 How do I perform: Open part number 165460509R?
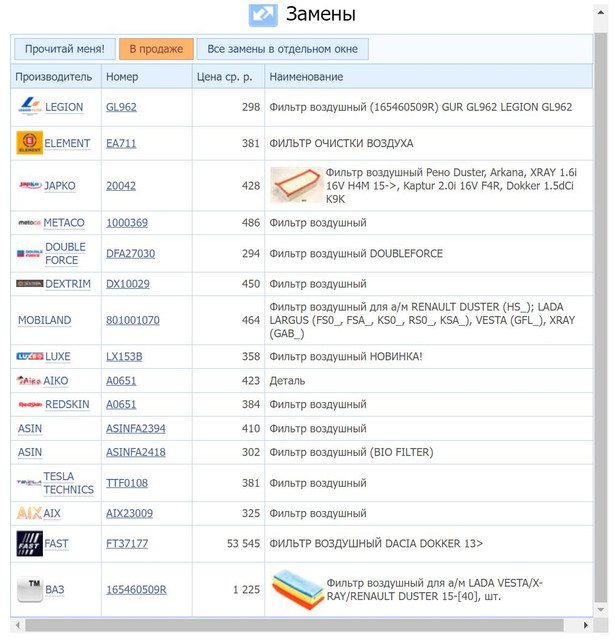(136, 589)
